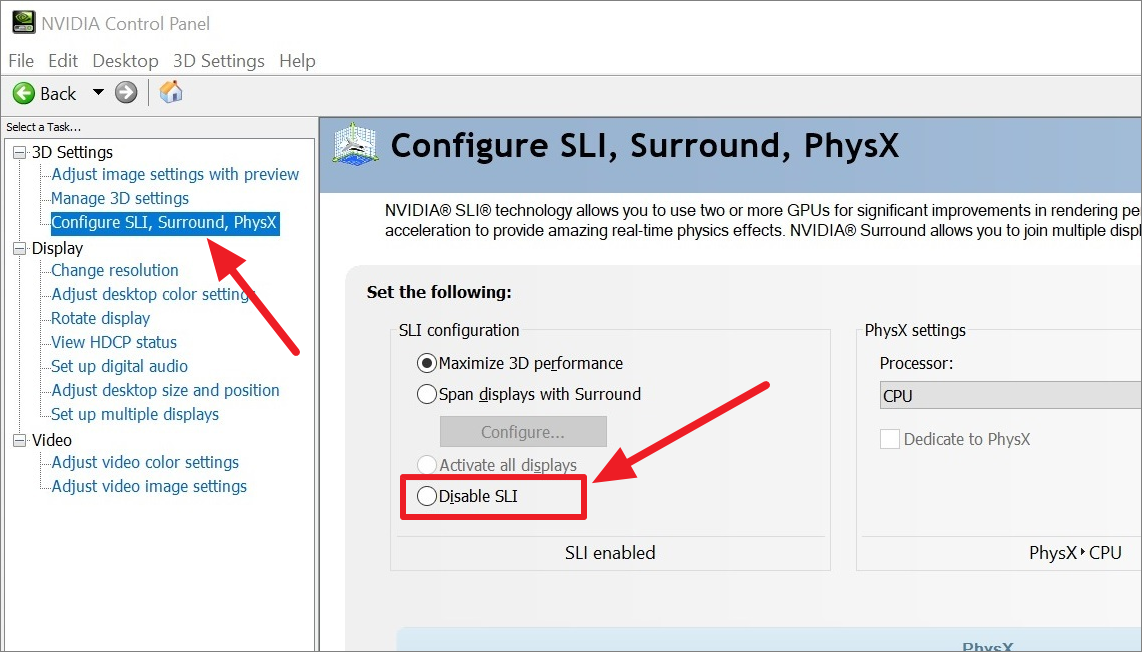Click the Video tree label
Image resolution: width=1142 pixels, height=652 pixels.
(x=52, y=440)
